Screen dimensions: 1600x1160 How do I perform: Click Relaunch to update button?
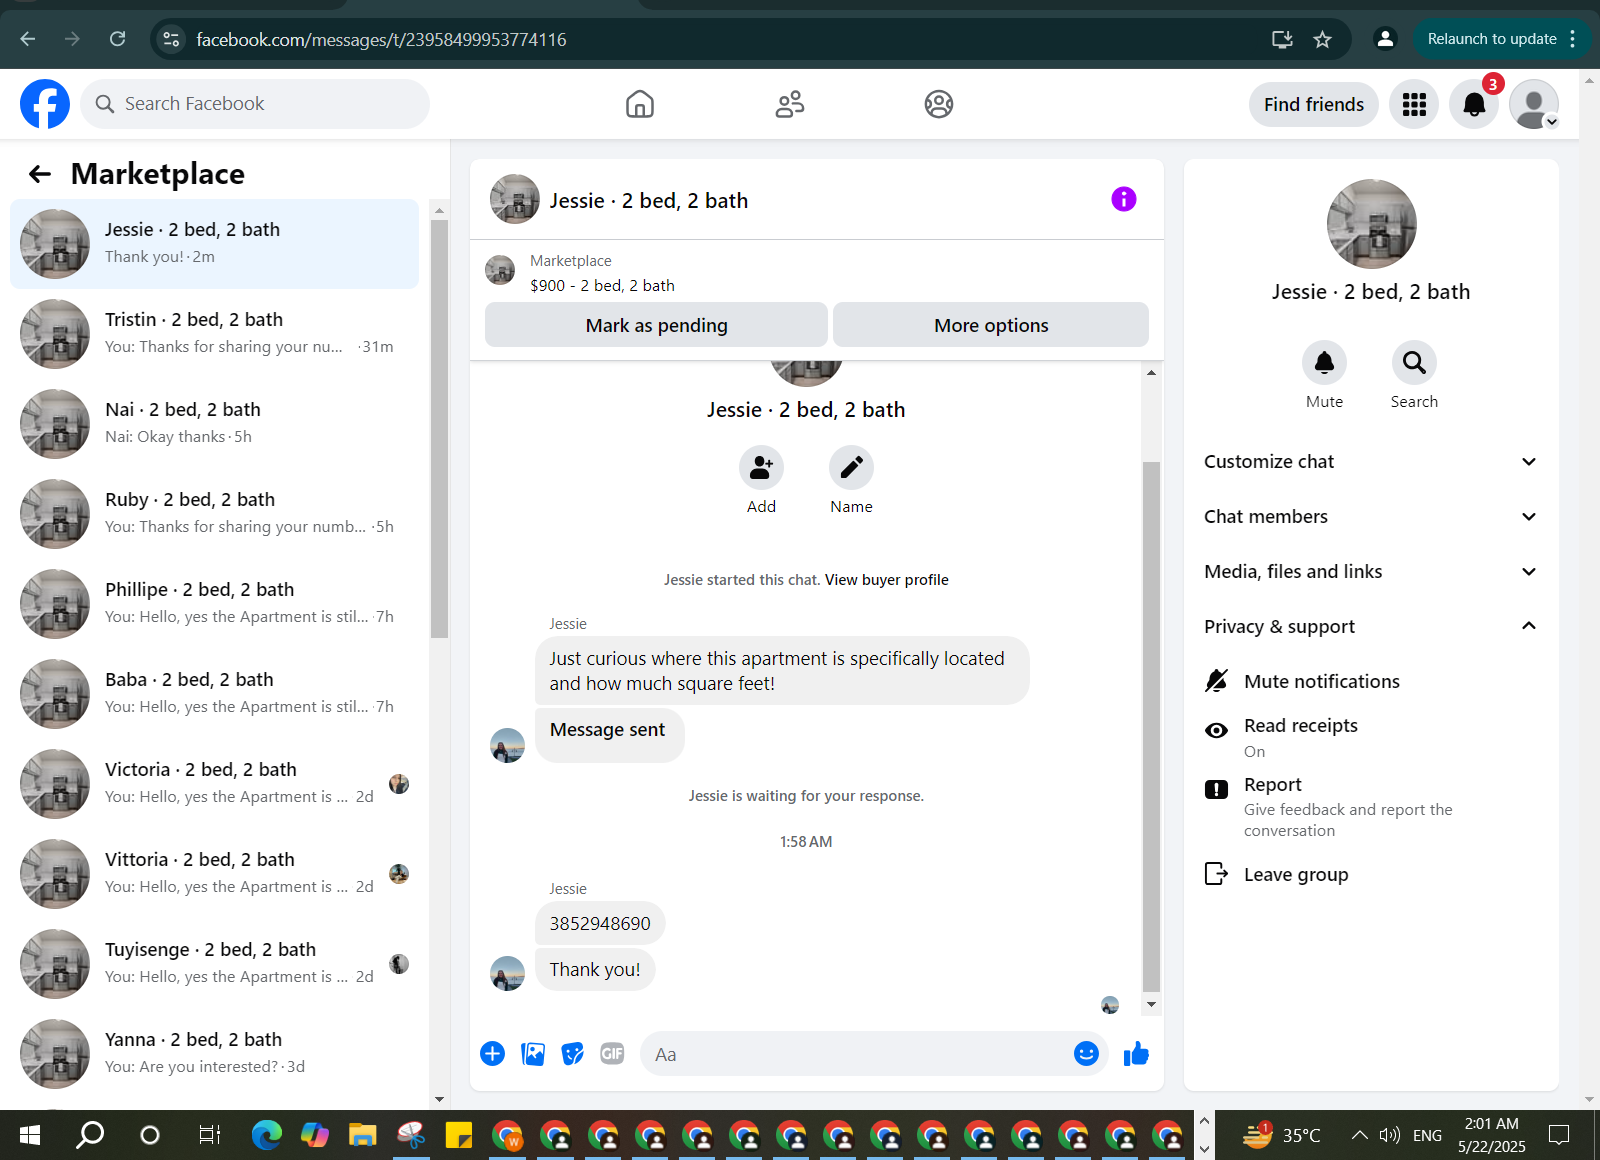tap(1491, 39)
